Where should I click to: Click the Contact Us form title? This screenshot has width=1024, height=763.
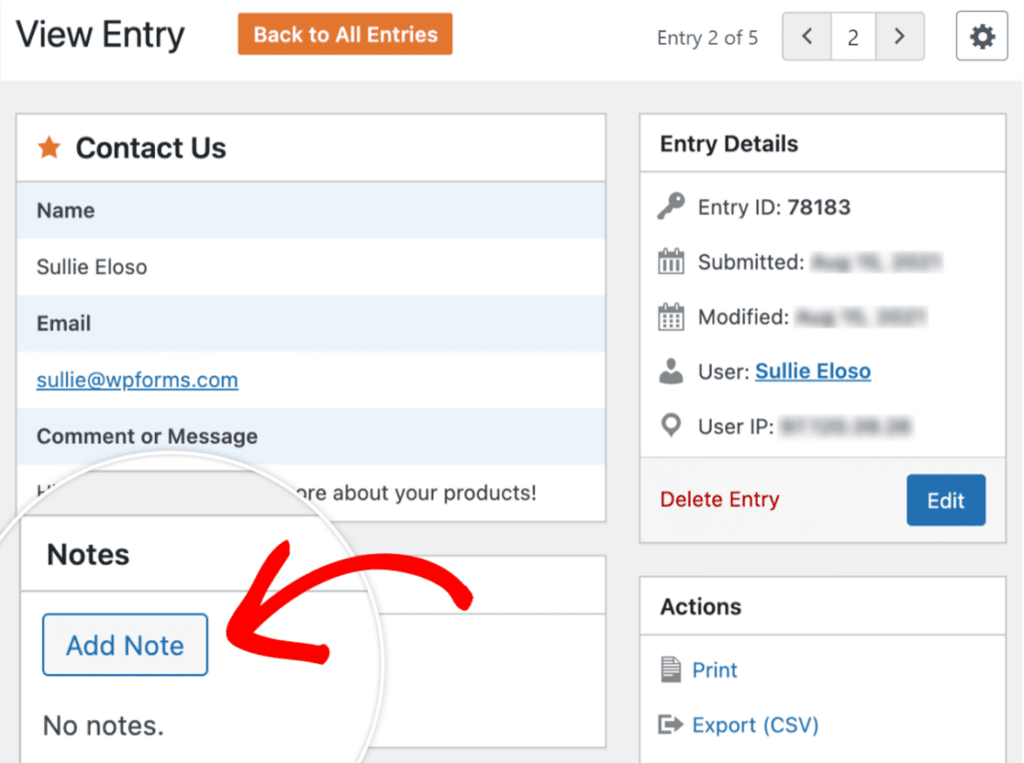click(151, 148)
